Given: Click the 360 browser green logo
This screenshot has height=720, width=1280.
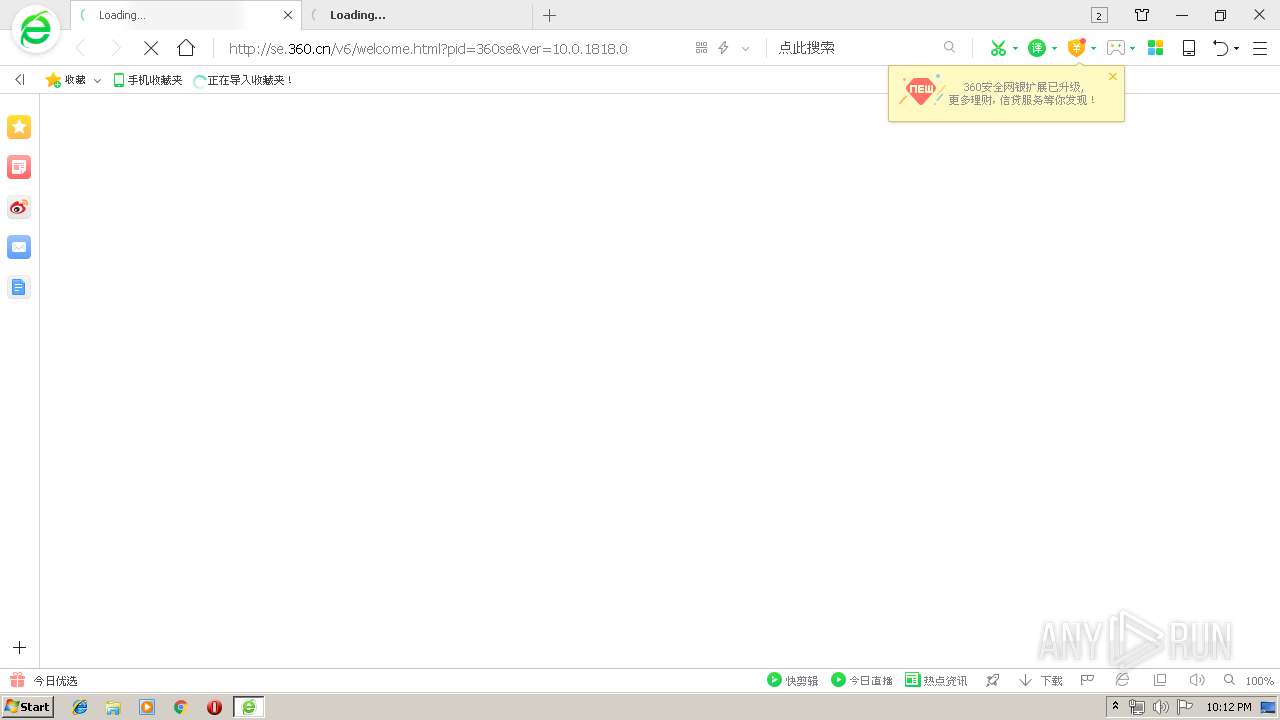Looking at the screenshot, I should [x=35, y=30].
